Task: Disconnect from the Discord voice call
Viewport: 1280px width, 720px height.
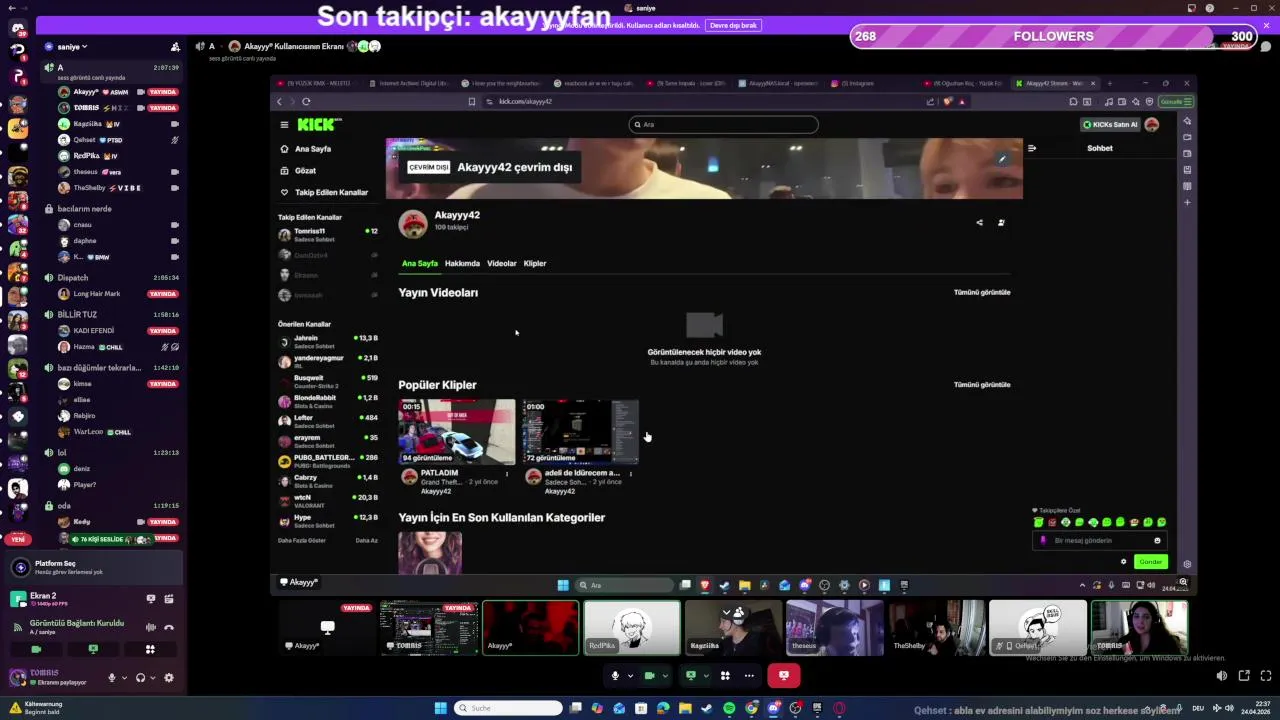Action: tap(169, 627)
